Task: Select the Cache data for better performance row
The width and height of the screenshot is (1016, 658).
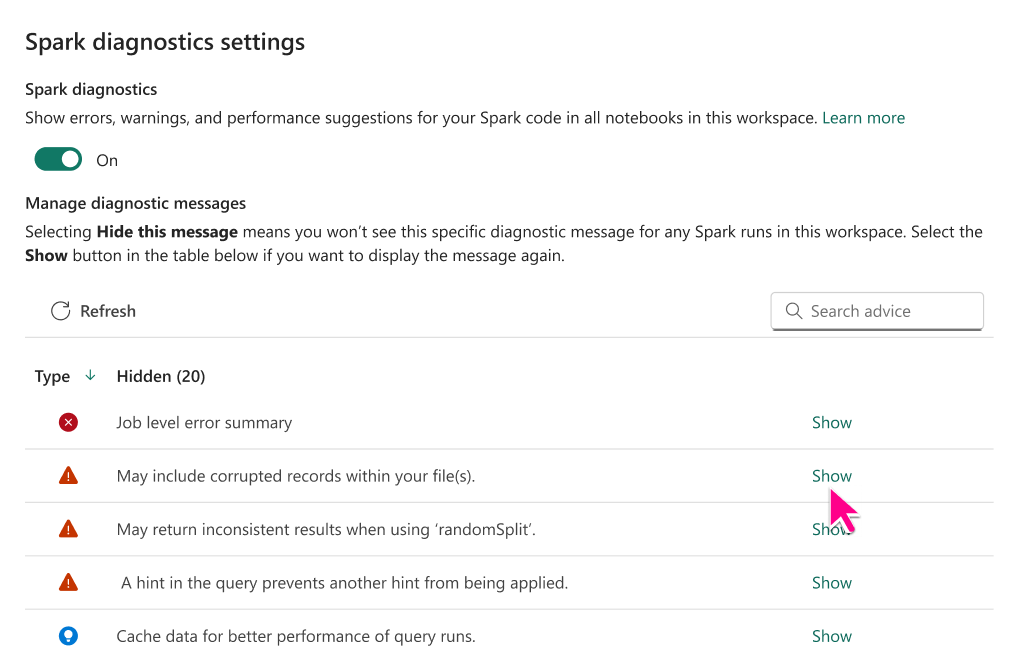Action: (x=509, y=636)
